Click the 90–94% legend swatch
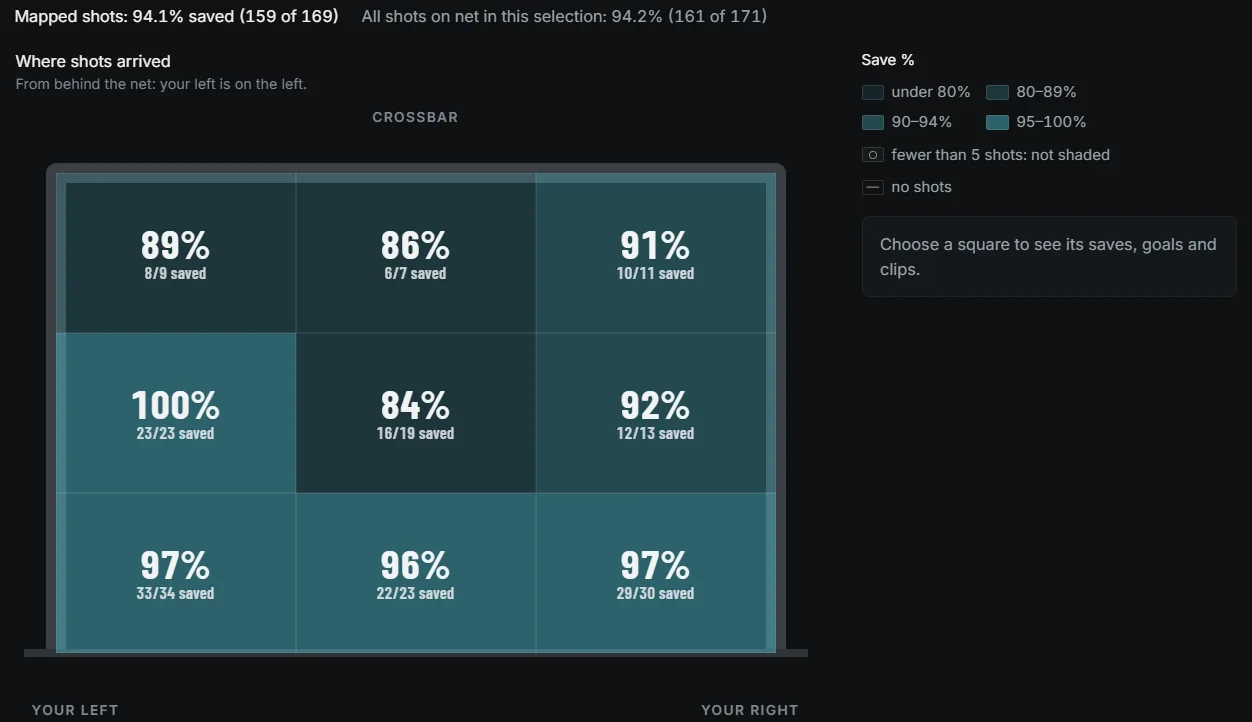Viewport: 1252px width, 722px height. (x=873, y=123)
